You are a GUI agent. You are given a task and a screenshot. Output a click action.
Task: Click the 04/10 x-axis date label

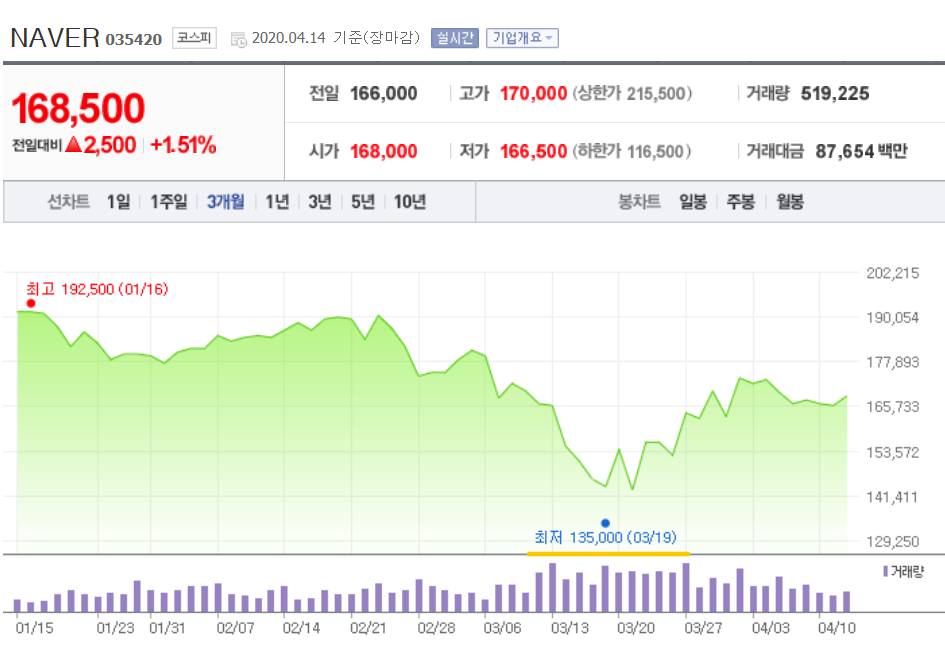837,628
